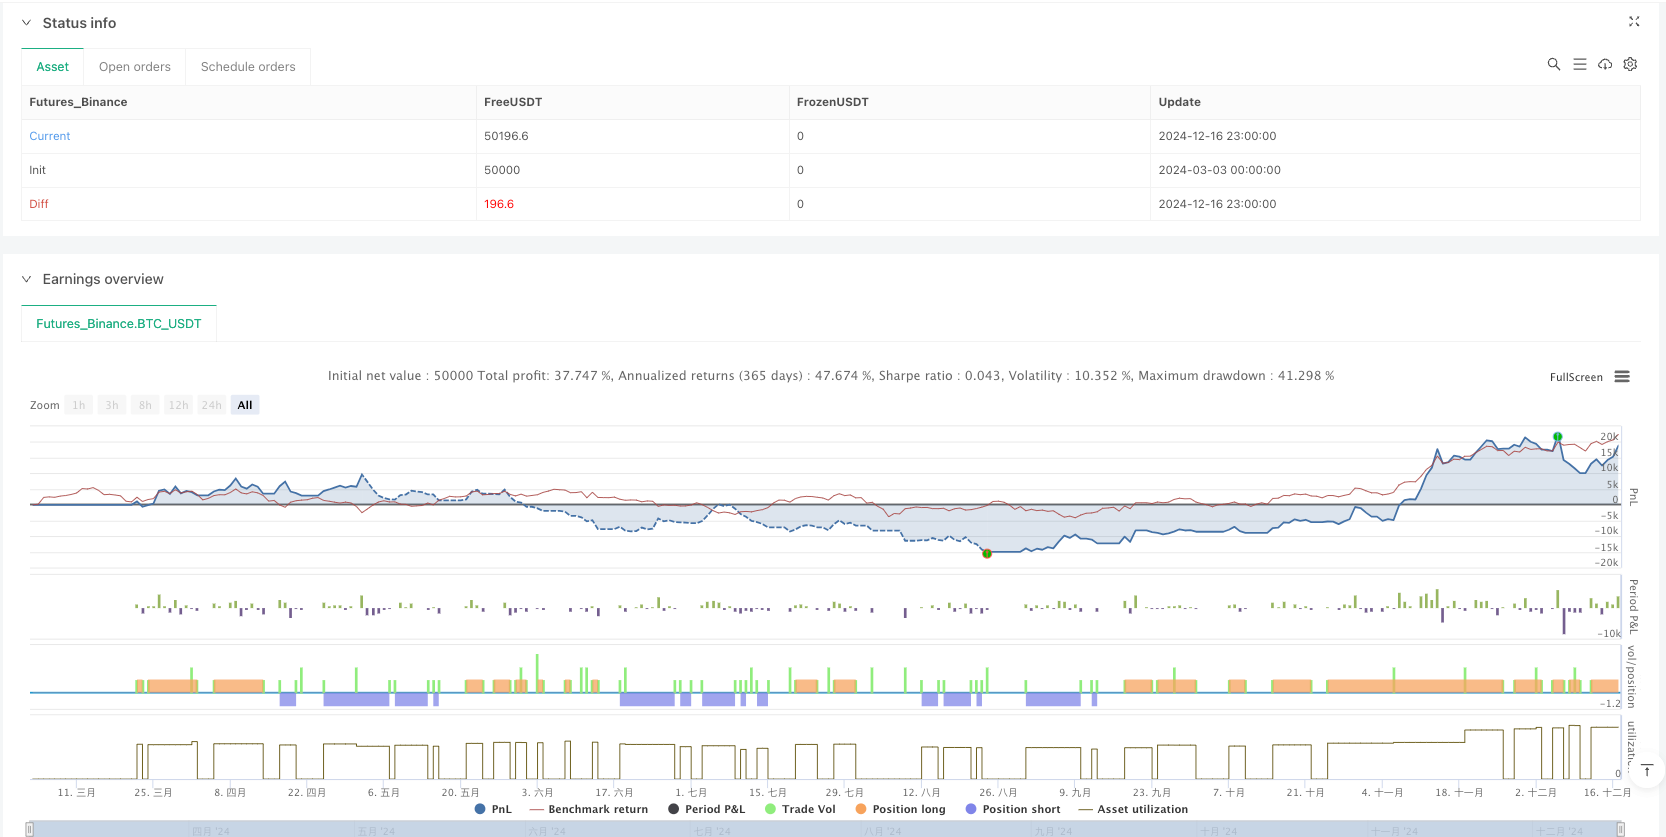The width and height of the screenshot is (1666, 837).
Task: Click the 50000 Init value
Action: (502, 170)
